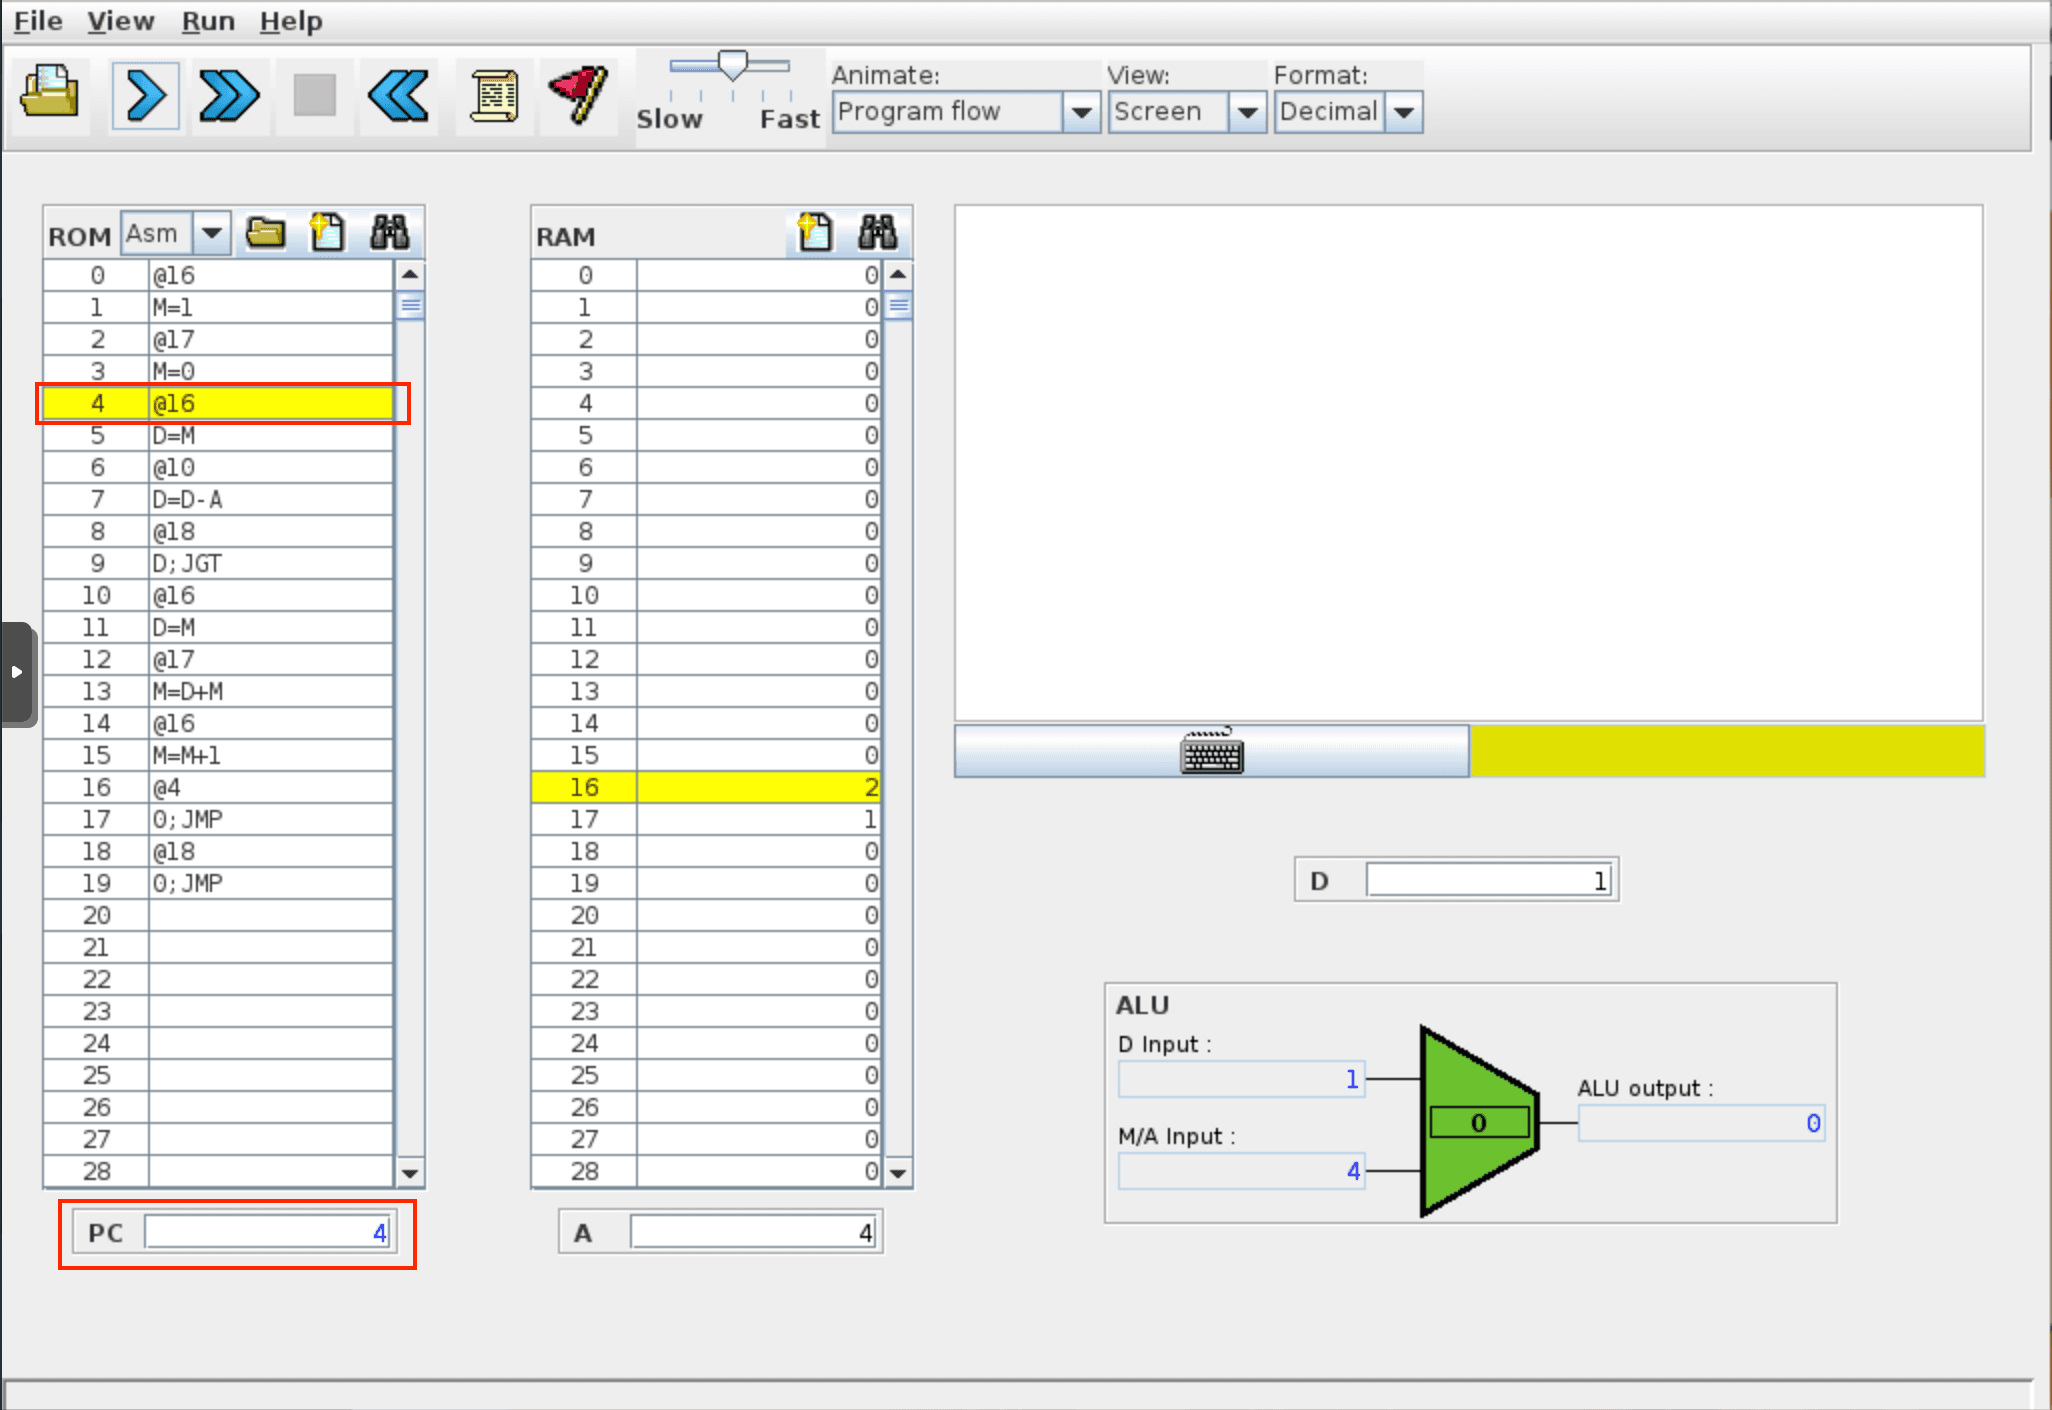Click the red breakpoints flag icon
2052x1410 pixels.
(x=579, y=96)
